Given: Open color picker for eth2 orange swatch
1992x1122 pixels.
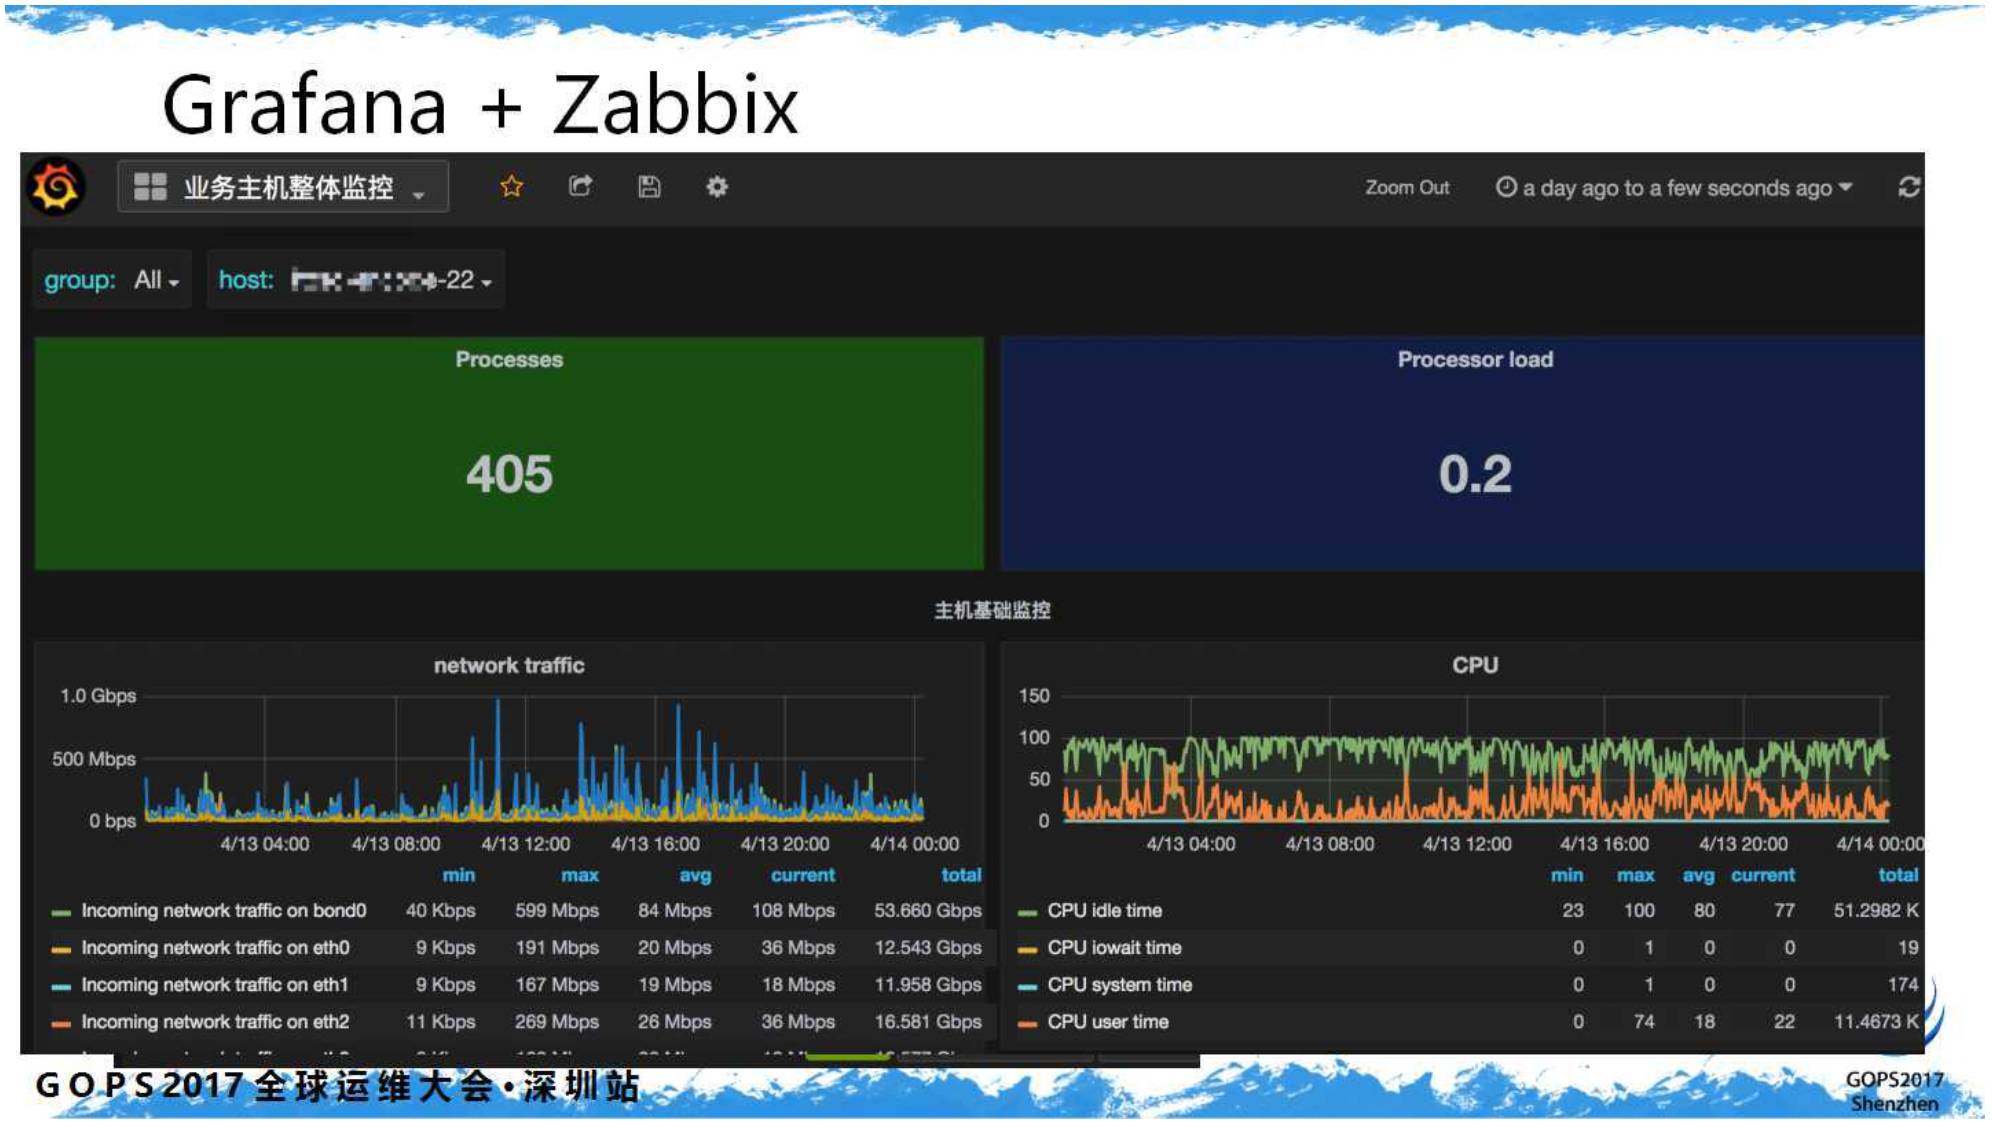Looking at the screenshot, I should pyautogui.click(x=61, y=1023).
